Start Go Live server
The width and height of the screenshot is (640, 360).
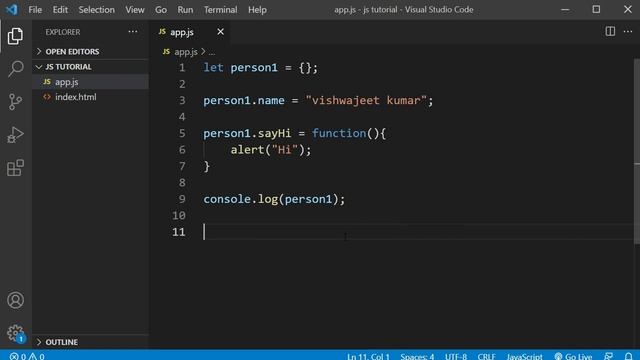tap(573, 356)
